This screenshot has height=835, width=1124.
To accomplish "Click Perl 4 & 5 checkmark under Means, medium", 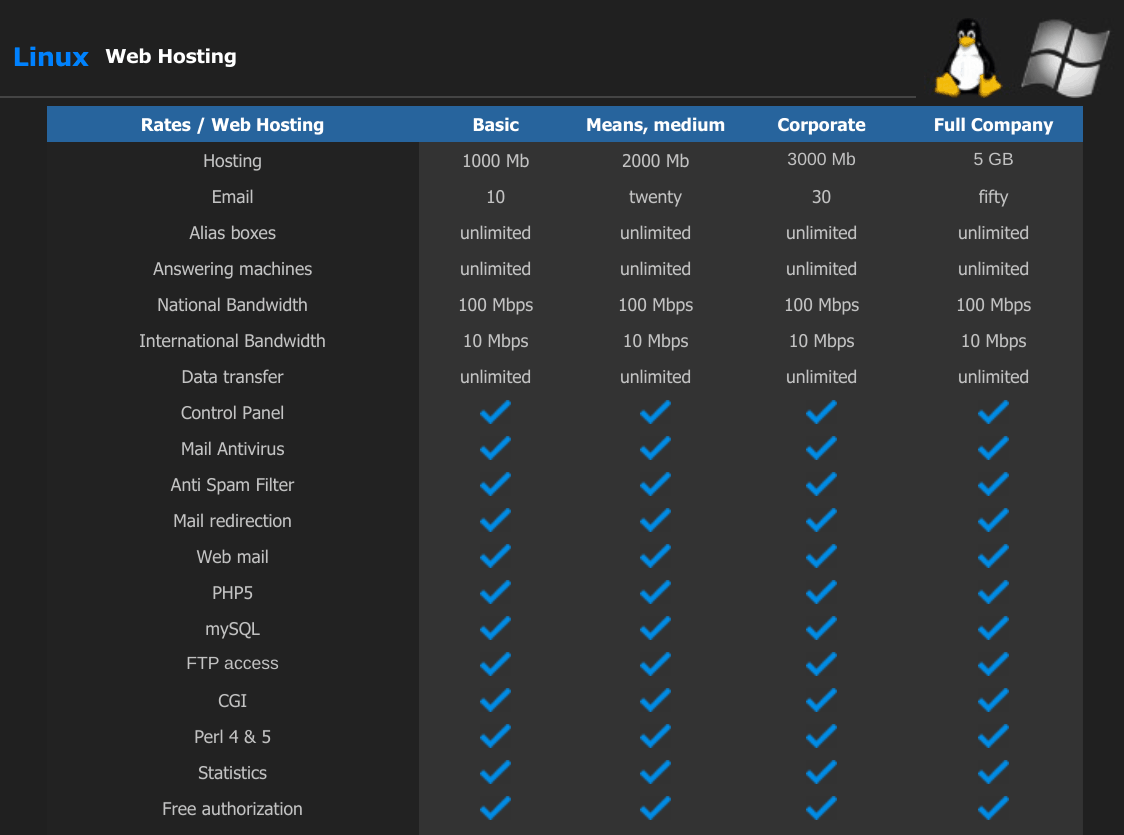I will 655,736.
